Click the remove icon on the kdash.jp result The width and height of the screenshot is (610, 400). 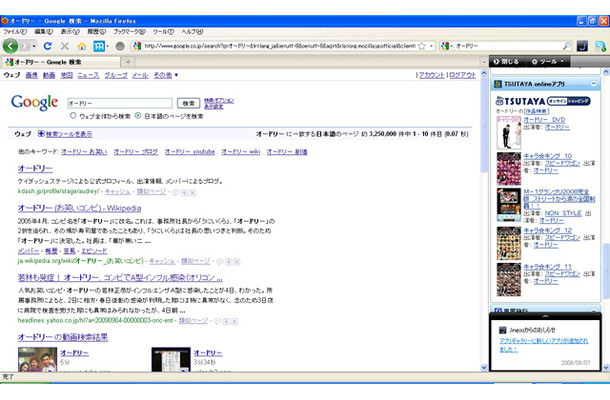click(193, 192)
